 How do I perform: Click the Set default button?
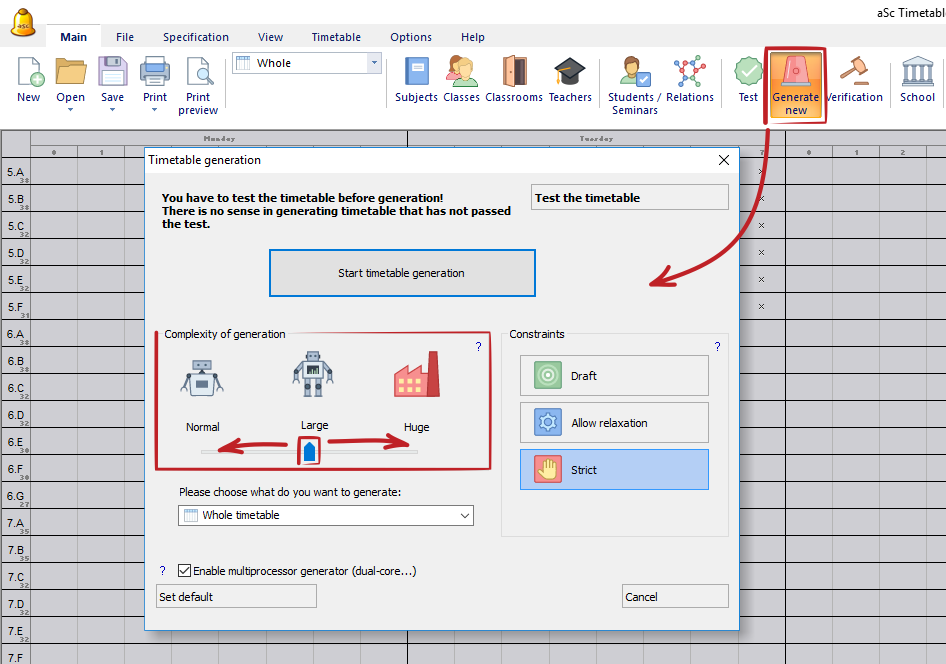coord(236,597)
